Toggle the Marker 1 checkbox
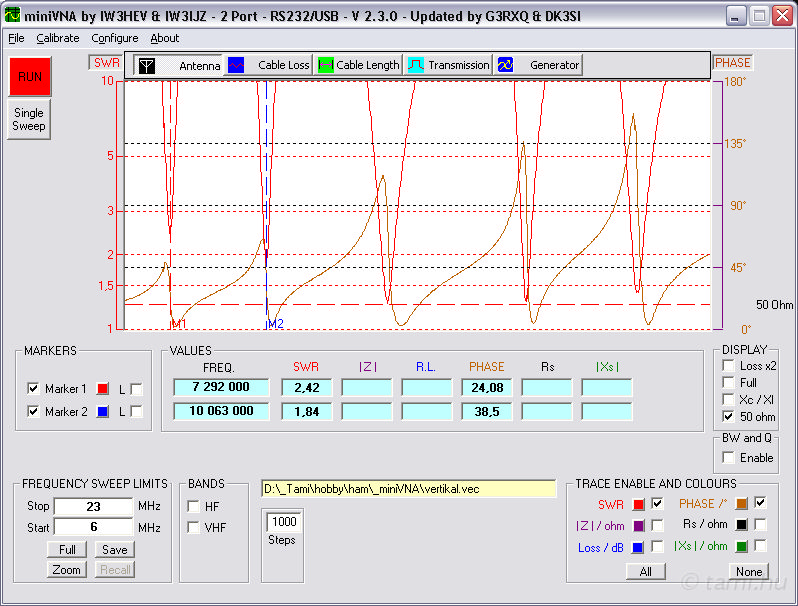This screenshot has height=606, width=798. [x=34, y=389]
